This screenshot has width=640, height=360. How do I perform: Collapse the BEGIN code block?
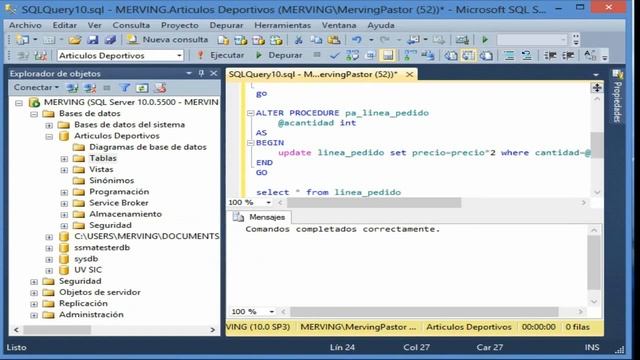tap(251, 143)
